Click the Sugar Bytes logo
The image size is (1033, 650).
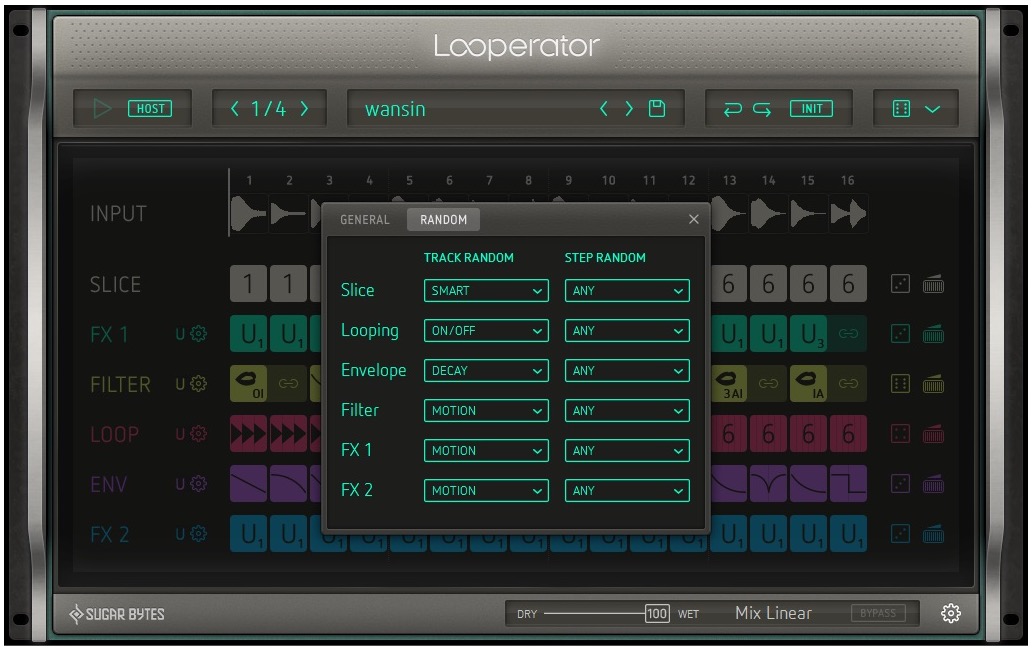point(117,614)
